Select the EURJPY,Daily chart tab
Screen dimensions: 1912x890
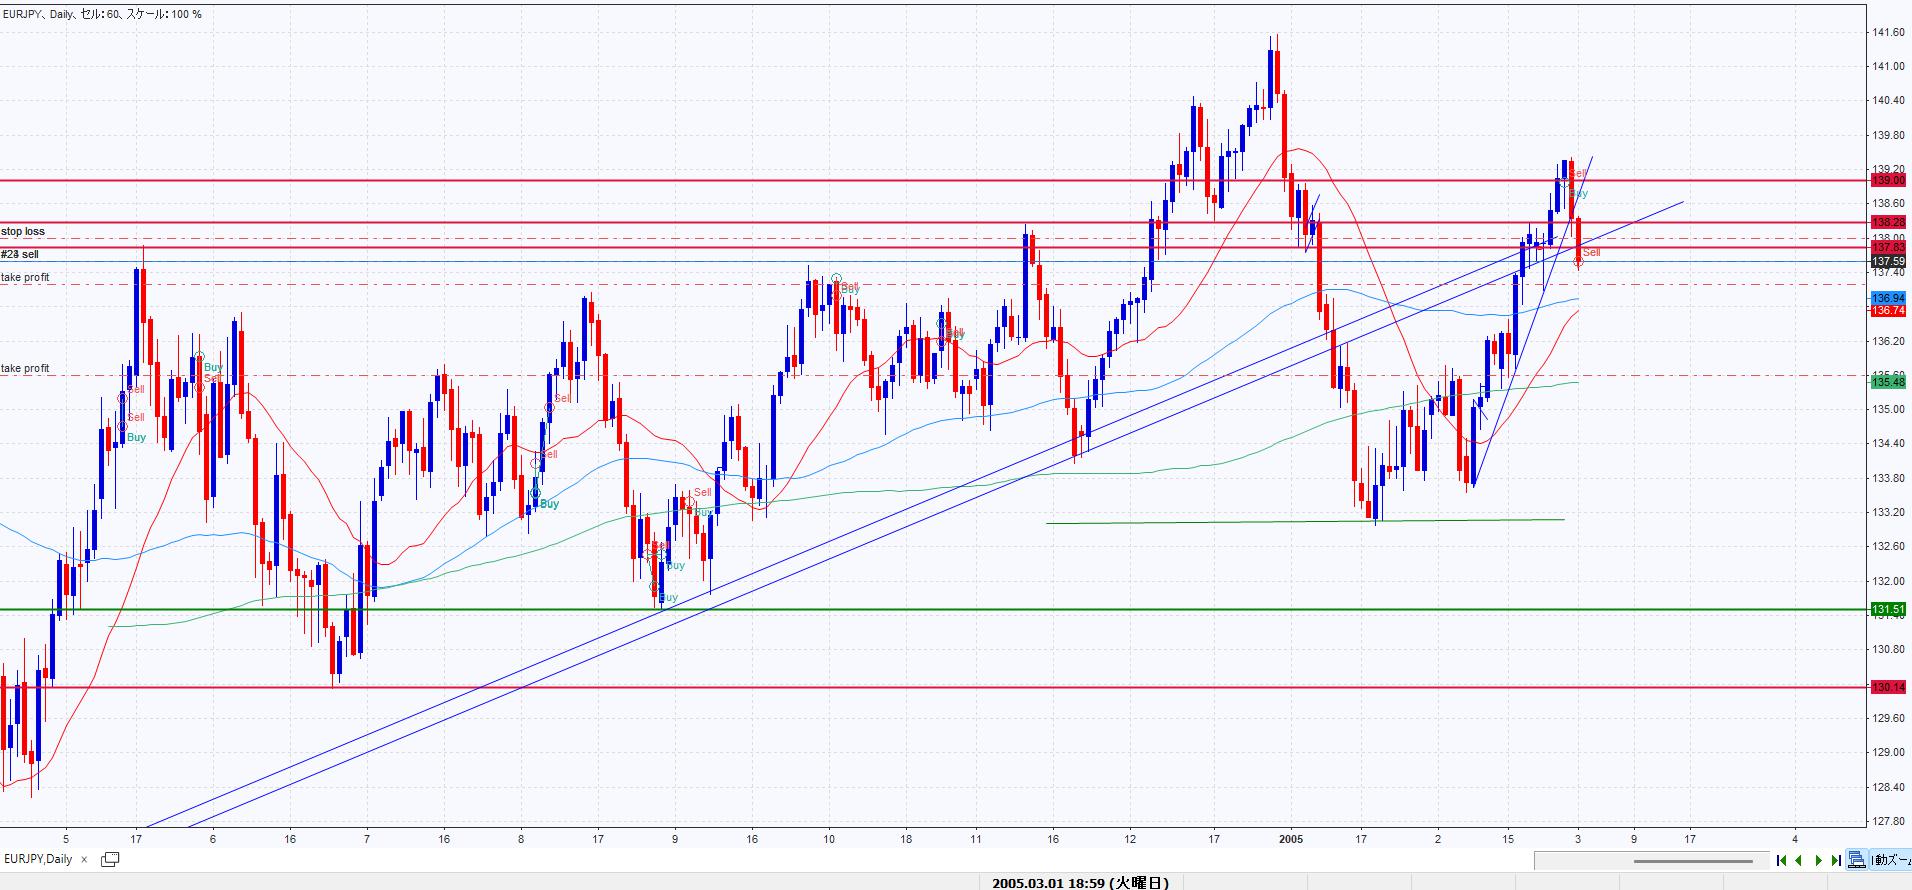(38, 859)
